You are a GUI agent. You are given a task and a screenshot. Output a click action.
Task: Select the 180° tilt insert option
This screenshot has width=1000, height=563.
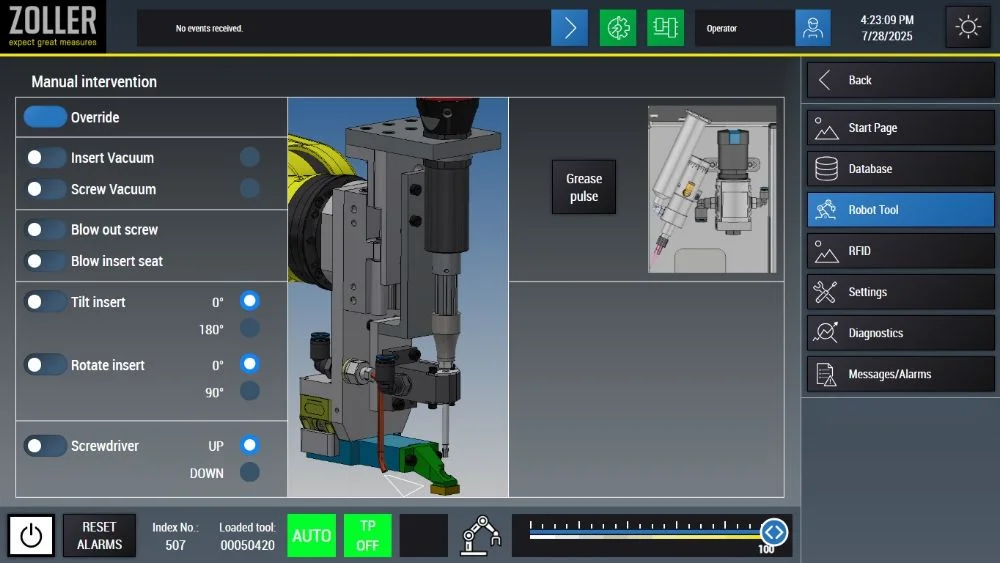(x=250, y=329)
